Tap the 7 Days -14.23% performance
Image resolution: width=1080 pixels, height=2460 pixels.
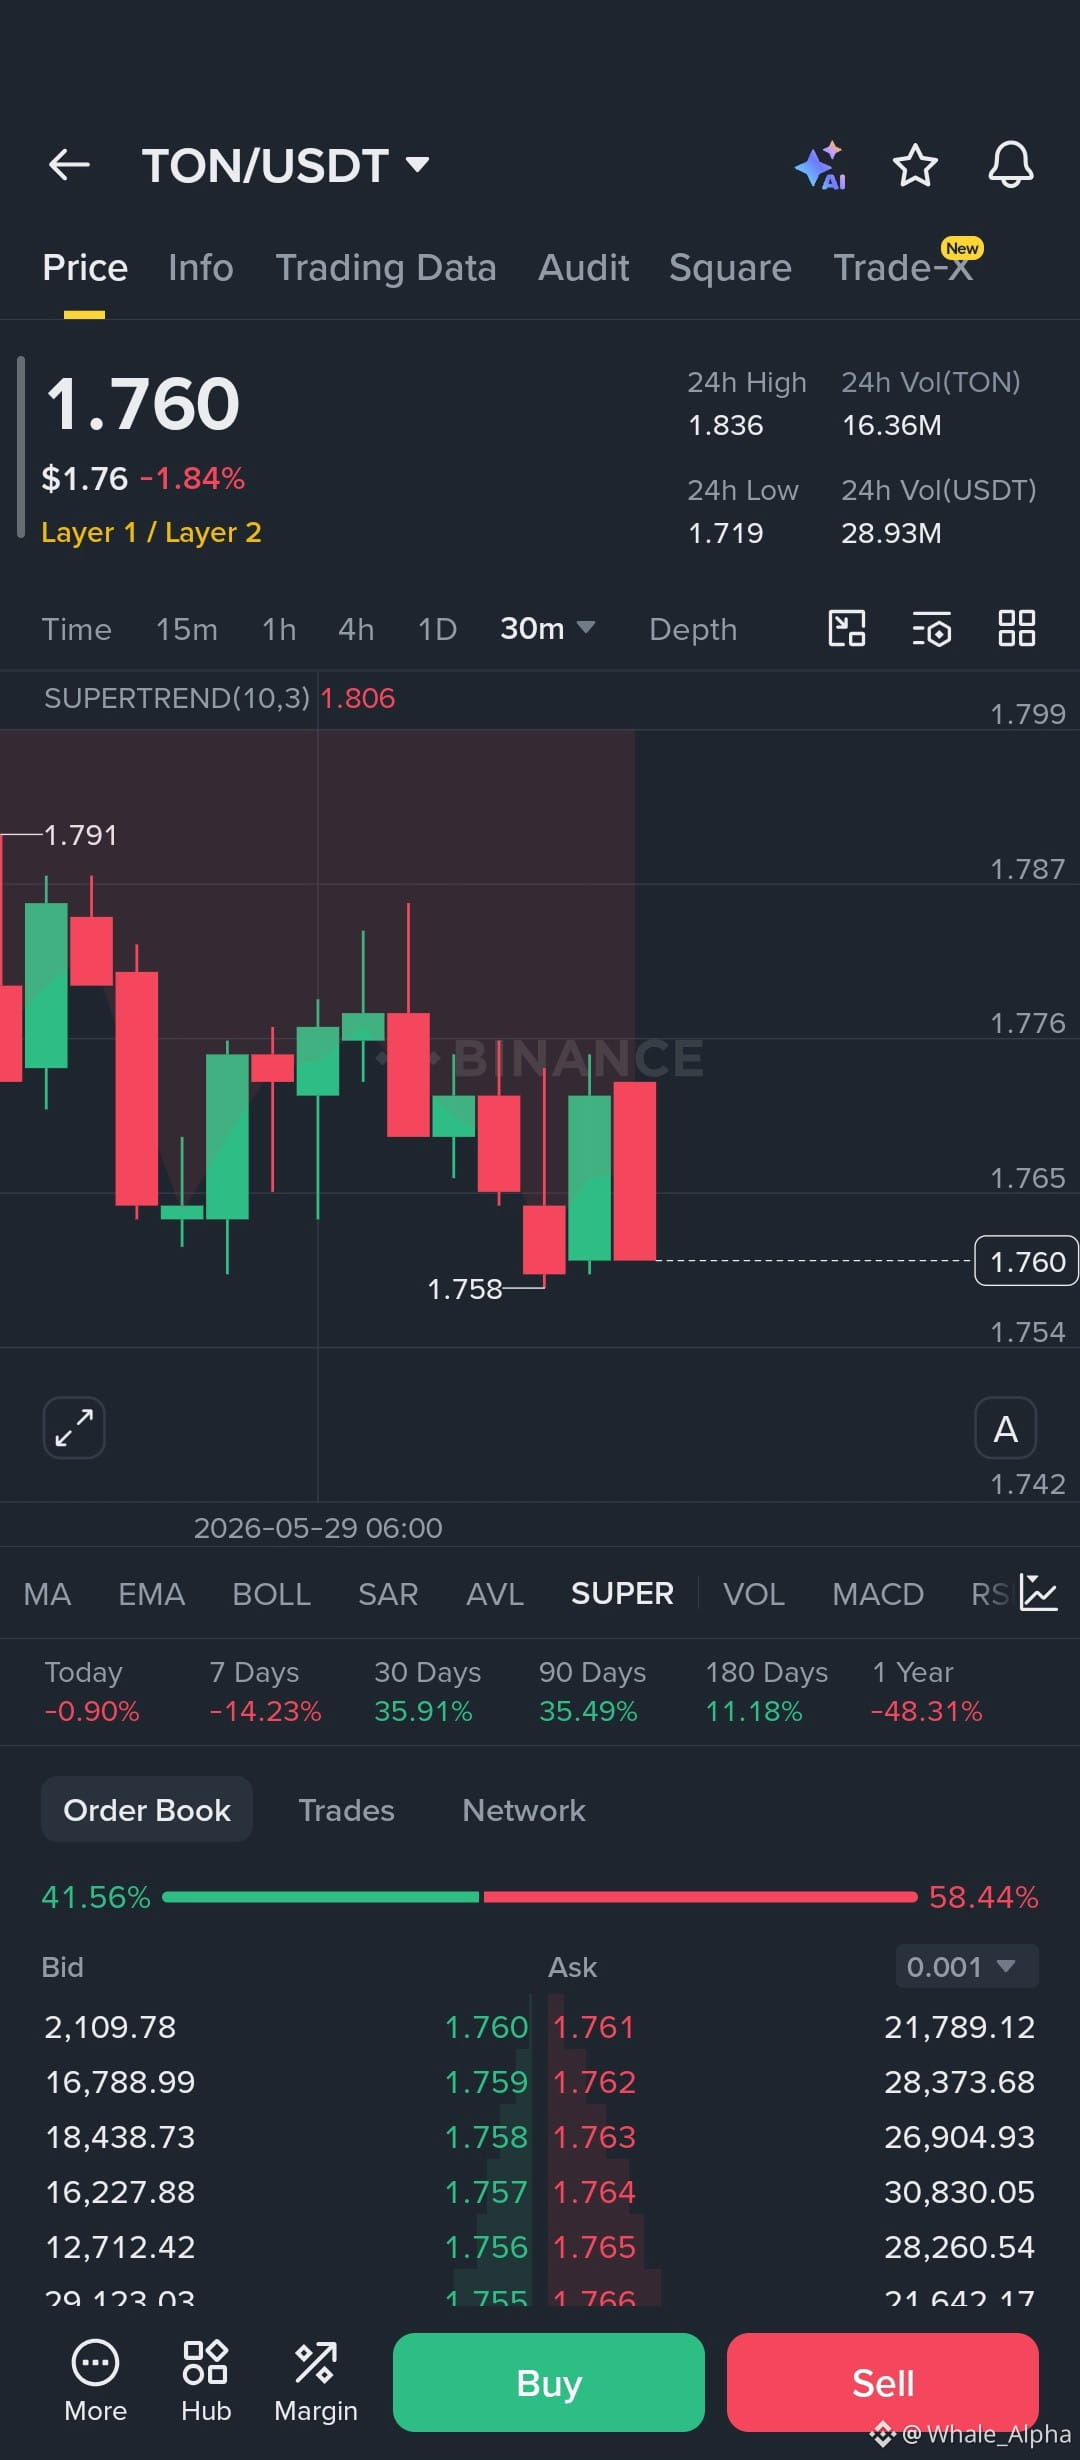265,1692
